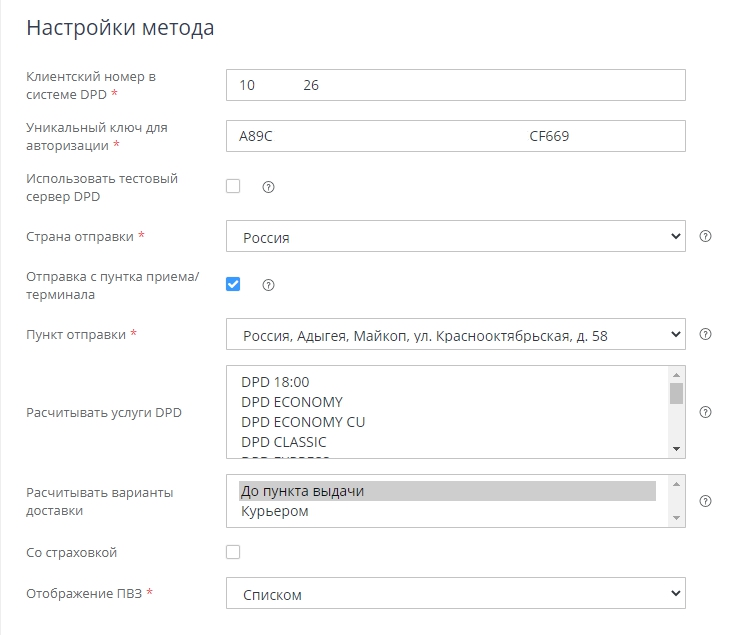This screenshot has width=740, height=635.
Task: Select Курьером delivery option
Action: click(x=275, y=511)
